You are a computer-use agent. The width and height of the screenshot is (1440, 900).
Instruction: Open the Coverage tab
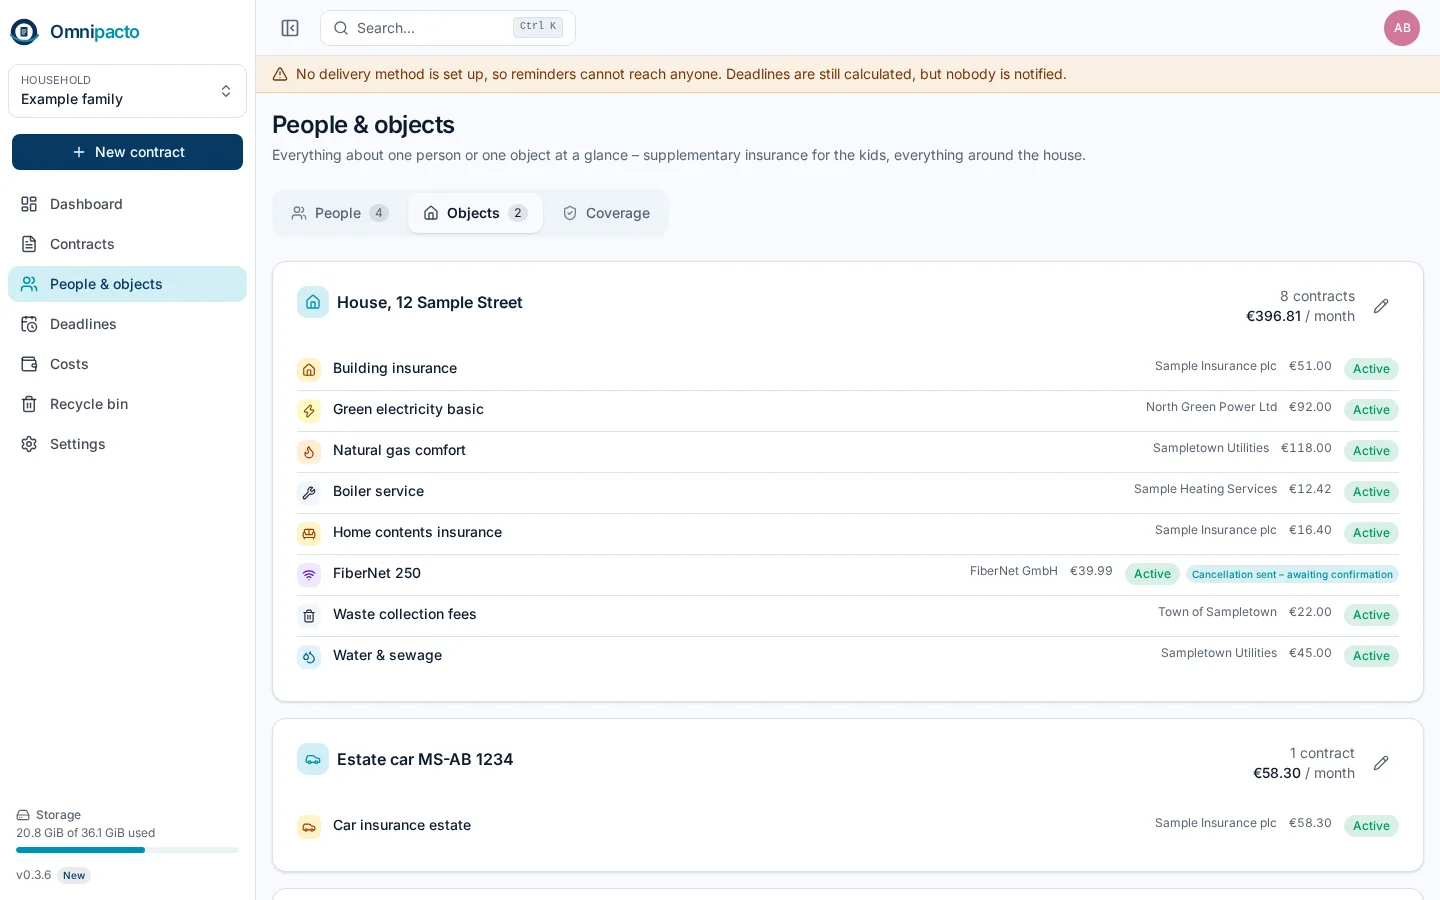pos(606,213)
